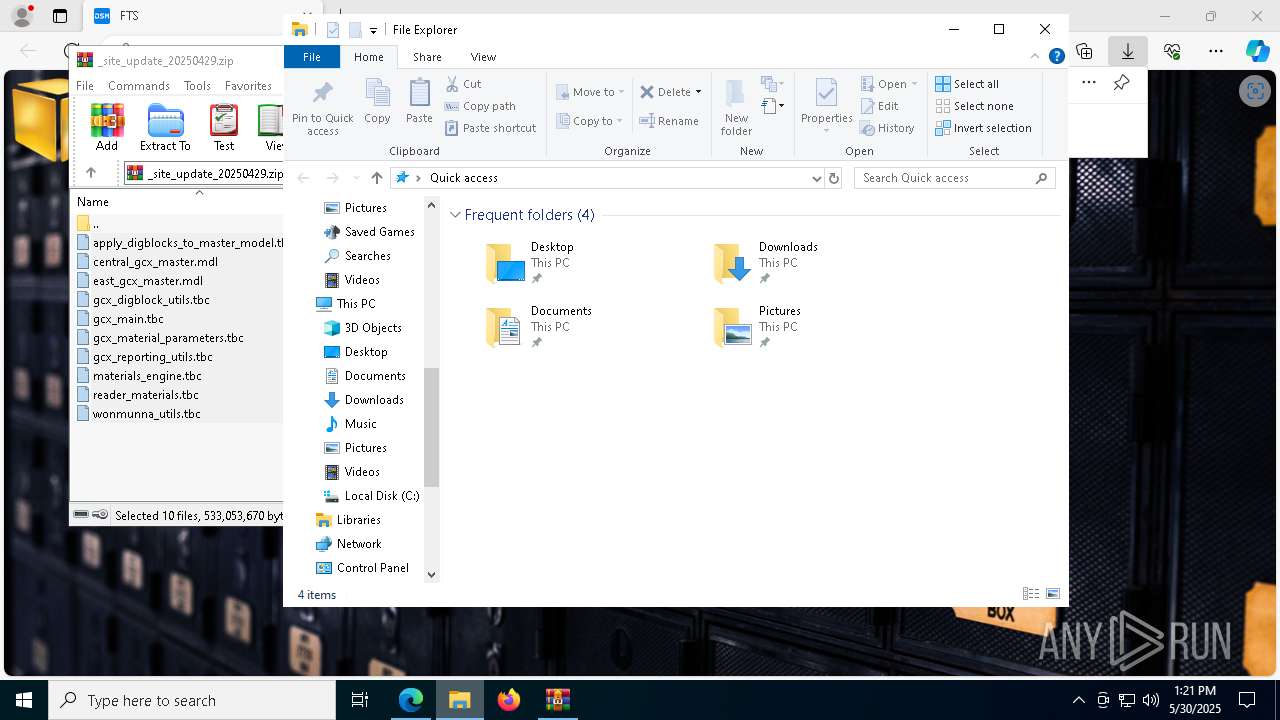Switch to the Share ribbon tab
Screen dimensions: 1280x720
point(427,57)
